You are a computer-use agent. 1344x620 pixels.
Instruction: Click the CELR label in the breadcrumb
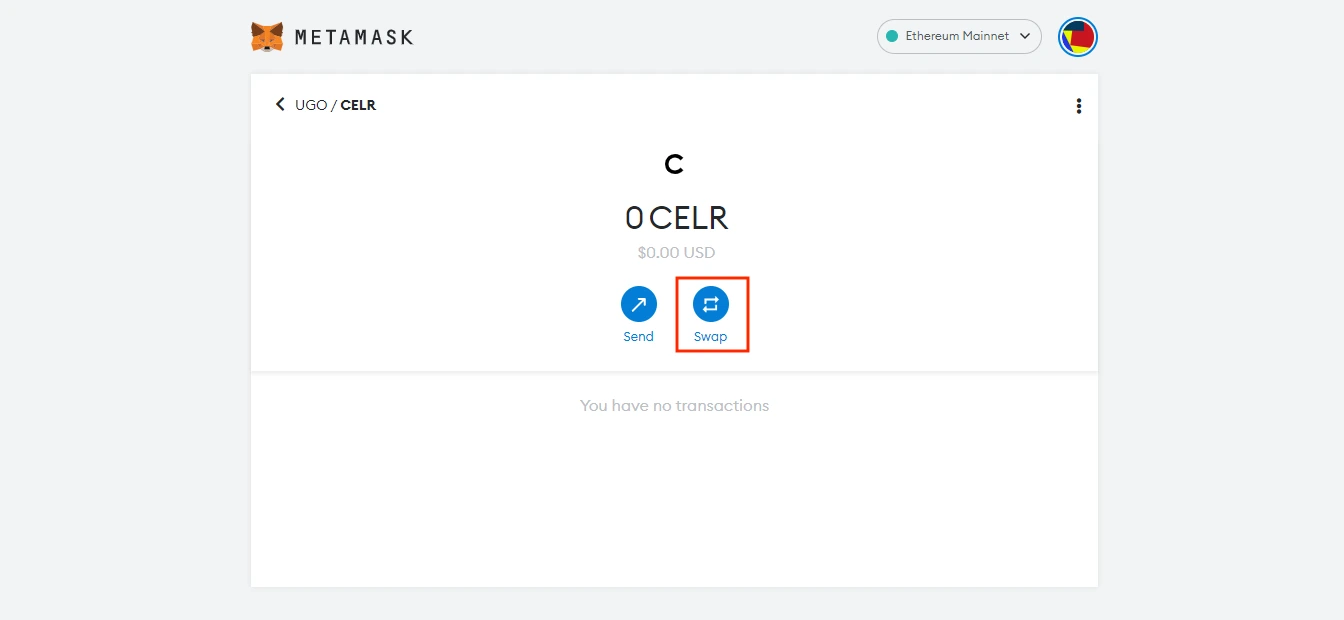358,105
